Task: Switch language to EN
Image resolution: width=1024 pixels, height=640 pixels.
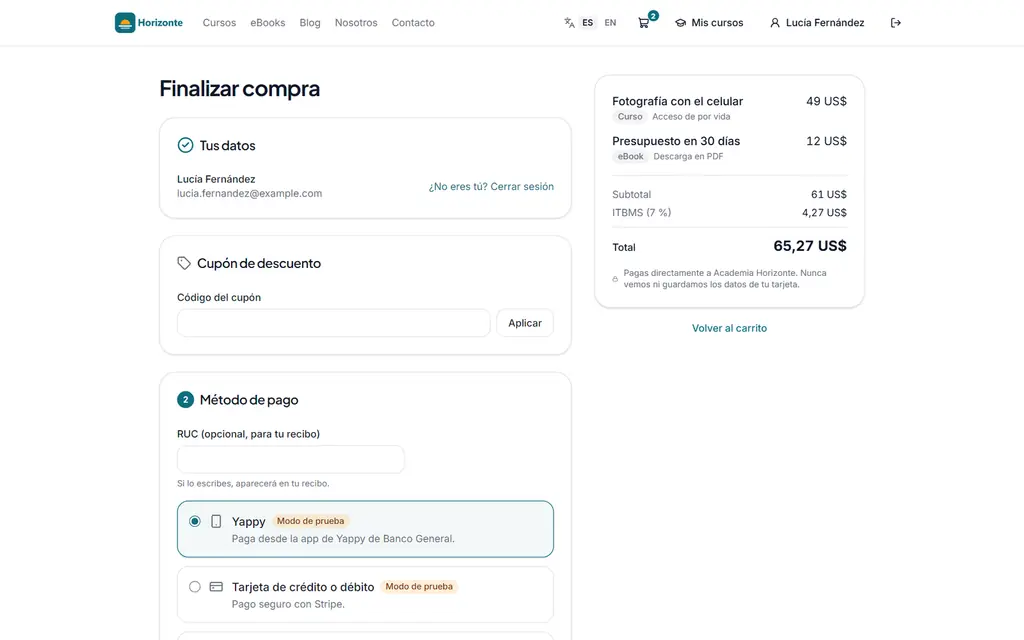Action: tap(610, 23)
